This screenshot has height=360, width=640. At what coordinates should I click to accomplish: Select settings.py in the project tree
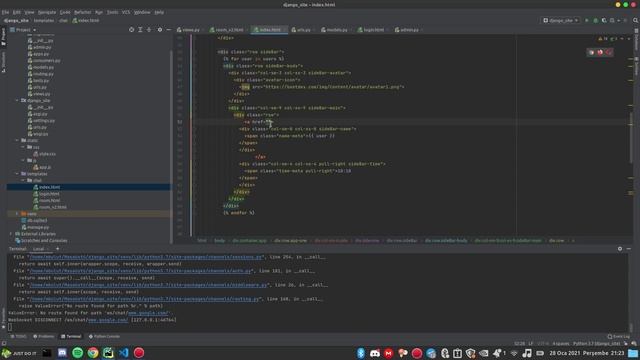click(44, 121)
